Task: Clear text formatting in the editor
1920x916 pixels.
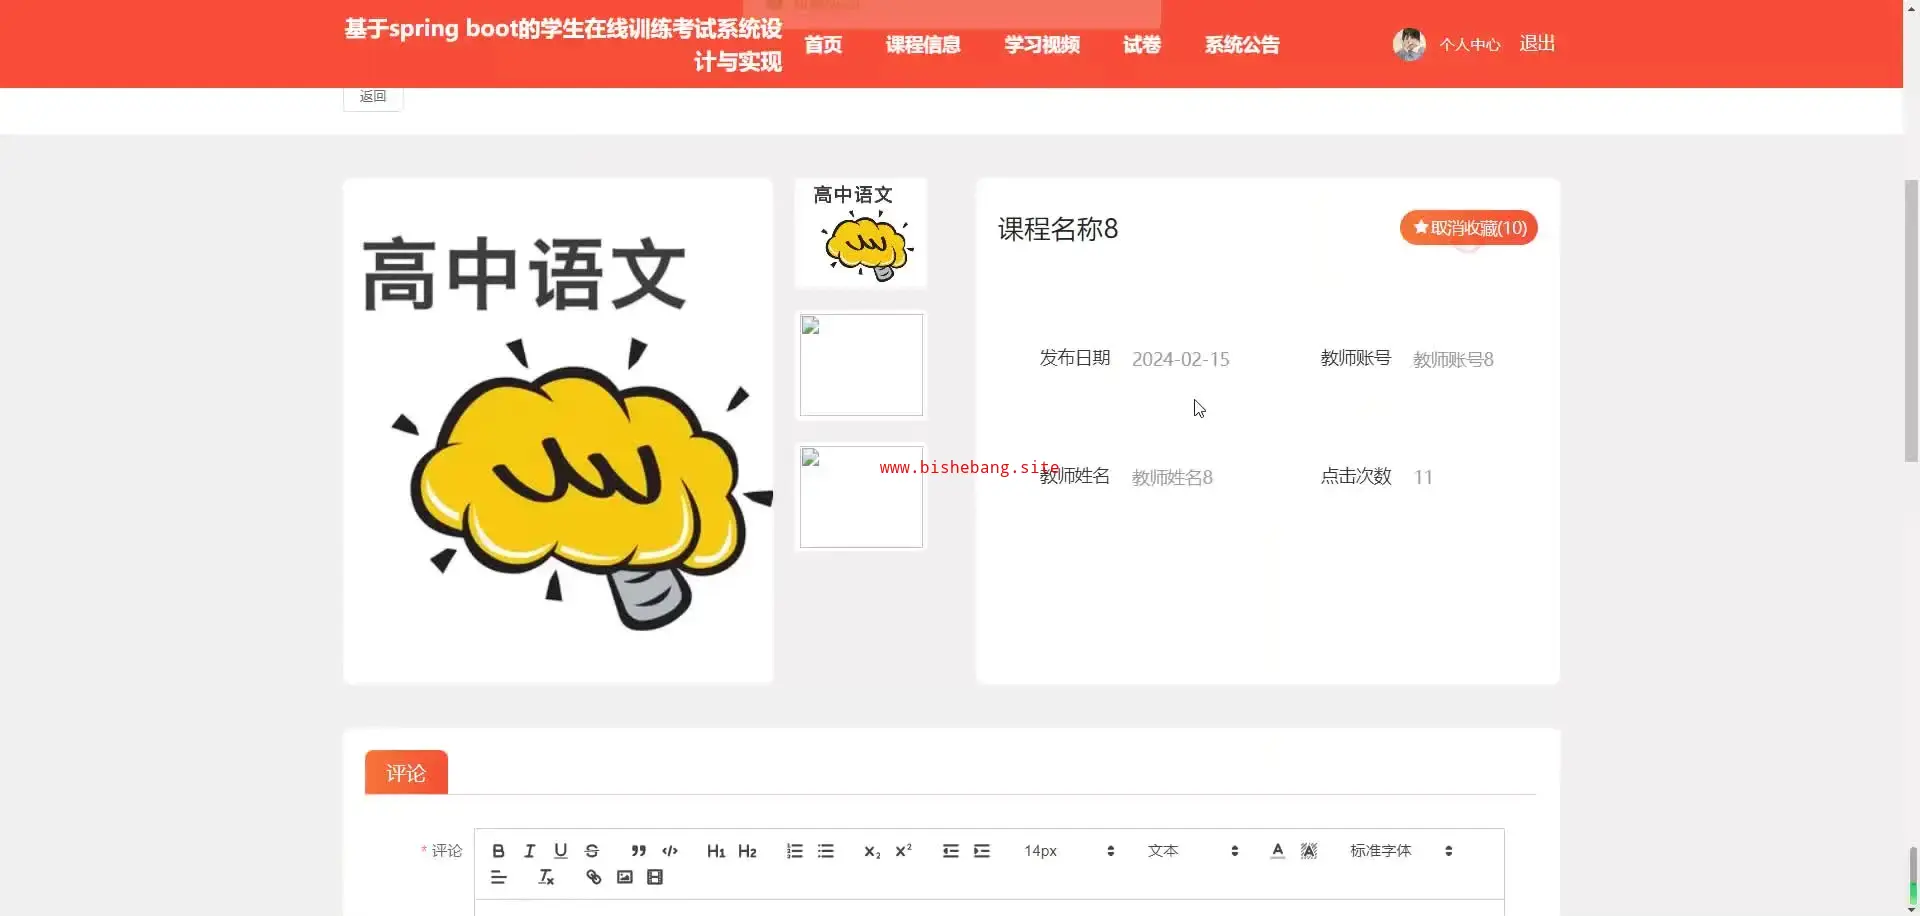Action: (546, 877)
